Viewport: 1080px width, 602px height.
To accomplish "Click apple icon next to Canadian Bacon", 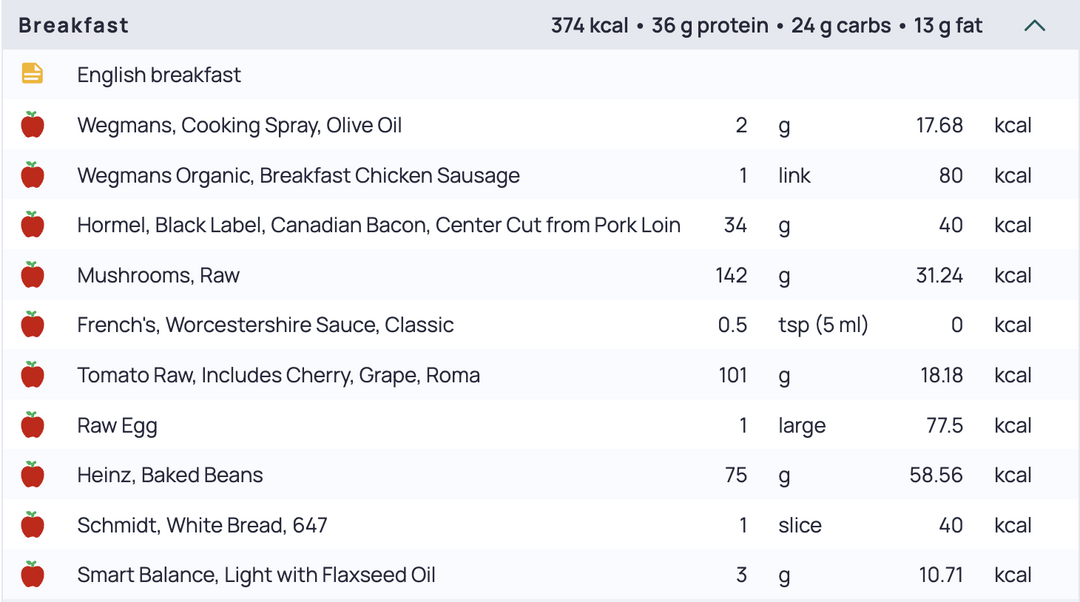I will pyautogui.click(x=32, y=225).
